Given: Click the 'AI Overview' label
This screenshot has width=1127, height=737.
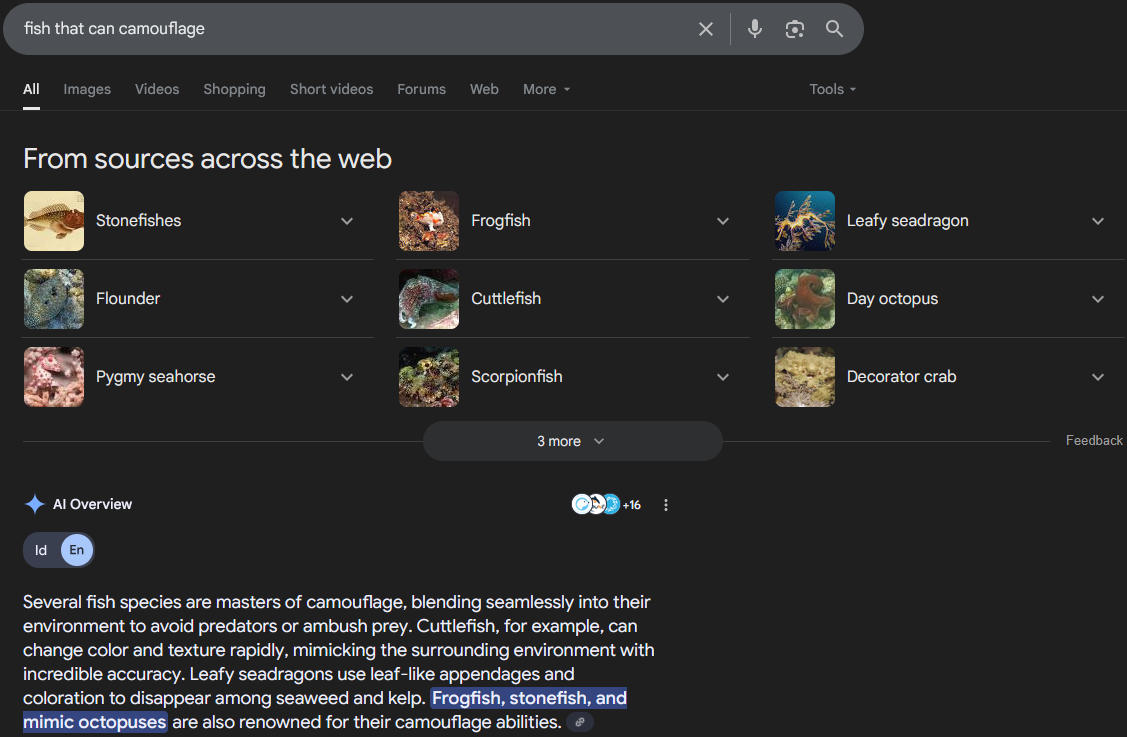Looking at the screenshot, I should click(92, 504).
